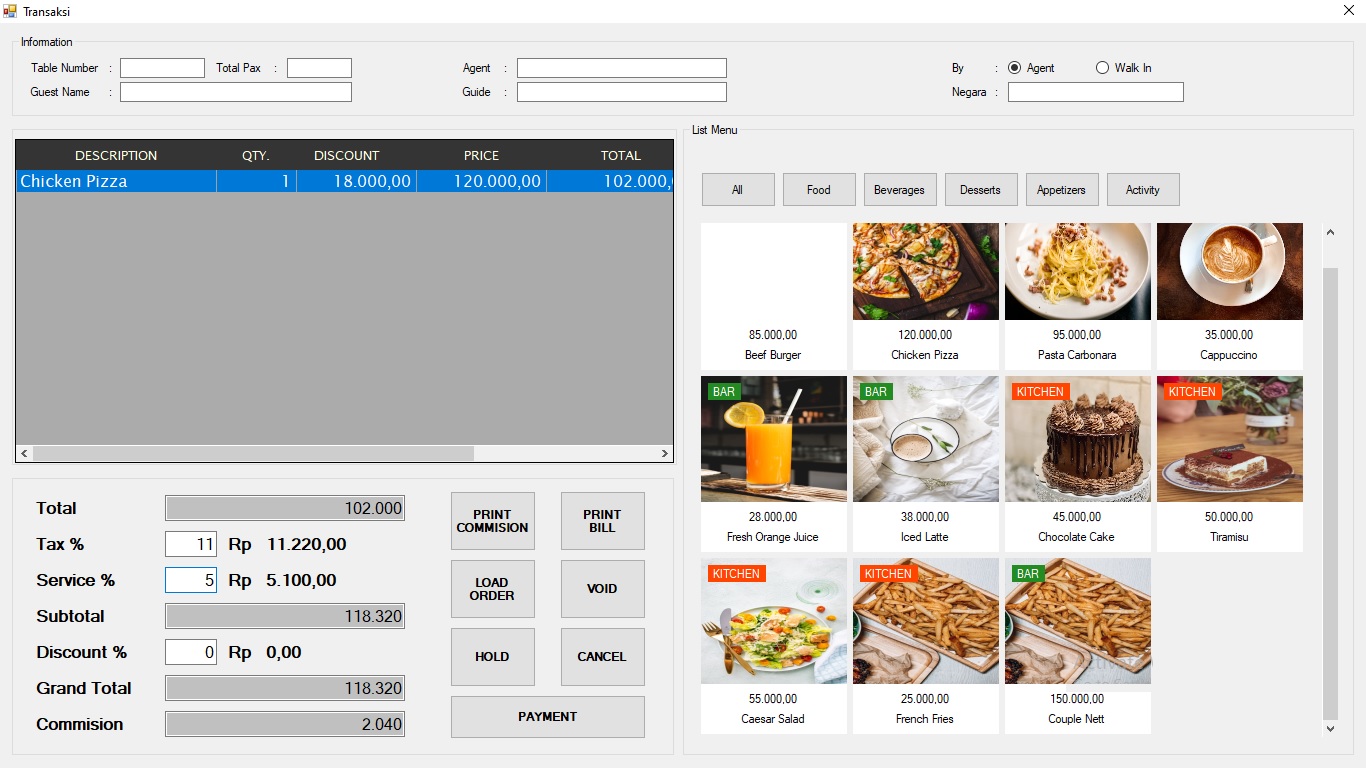Filter menu by Beverages category
This screenshot has width=1366, height=768.
point(899,190)
